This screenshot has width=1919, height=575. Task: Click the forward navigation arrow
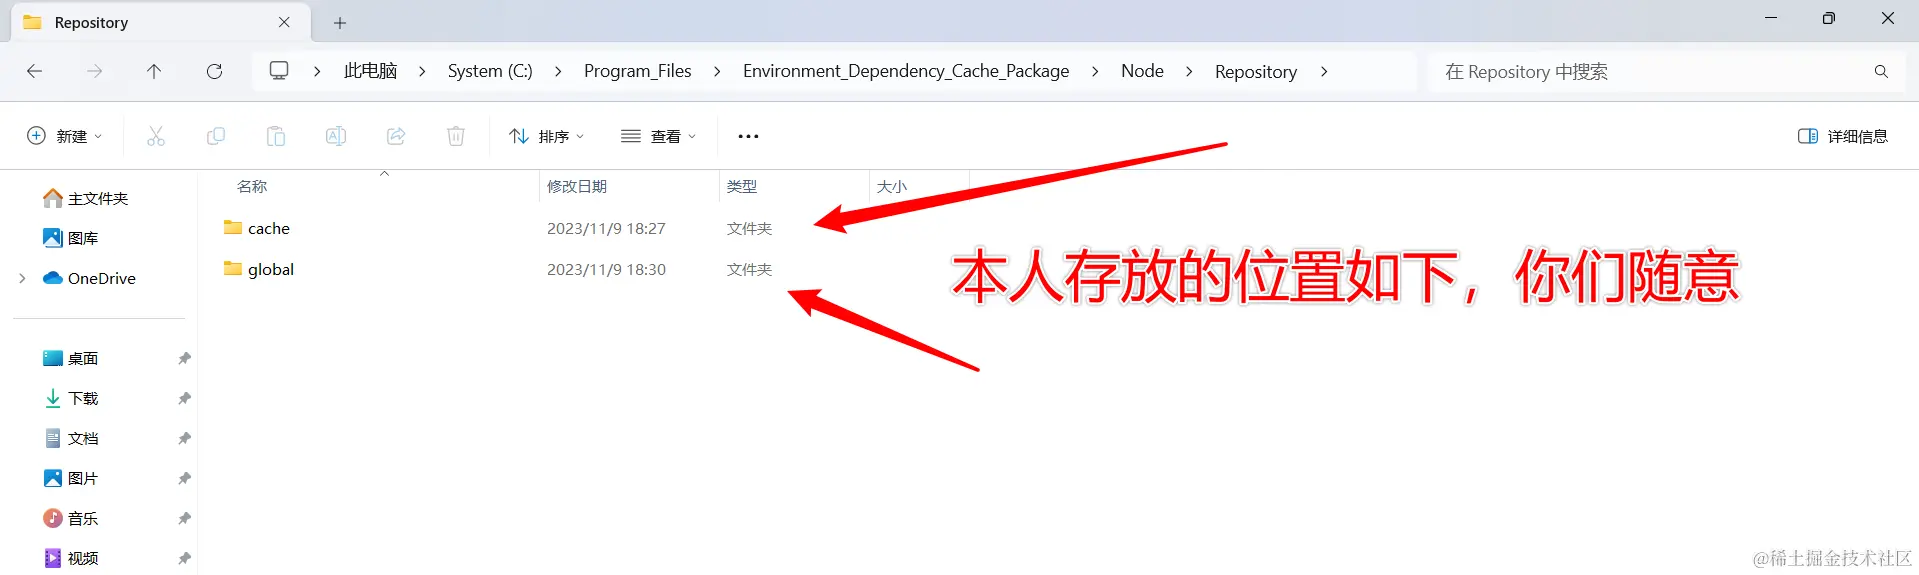tap(94, 71)
